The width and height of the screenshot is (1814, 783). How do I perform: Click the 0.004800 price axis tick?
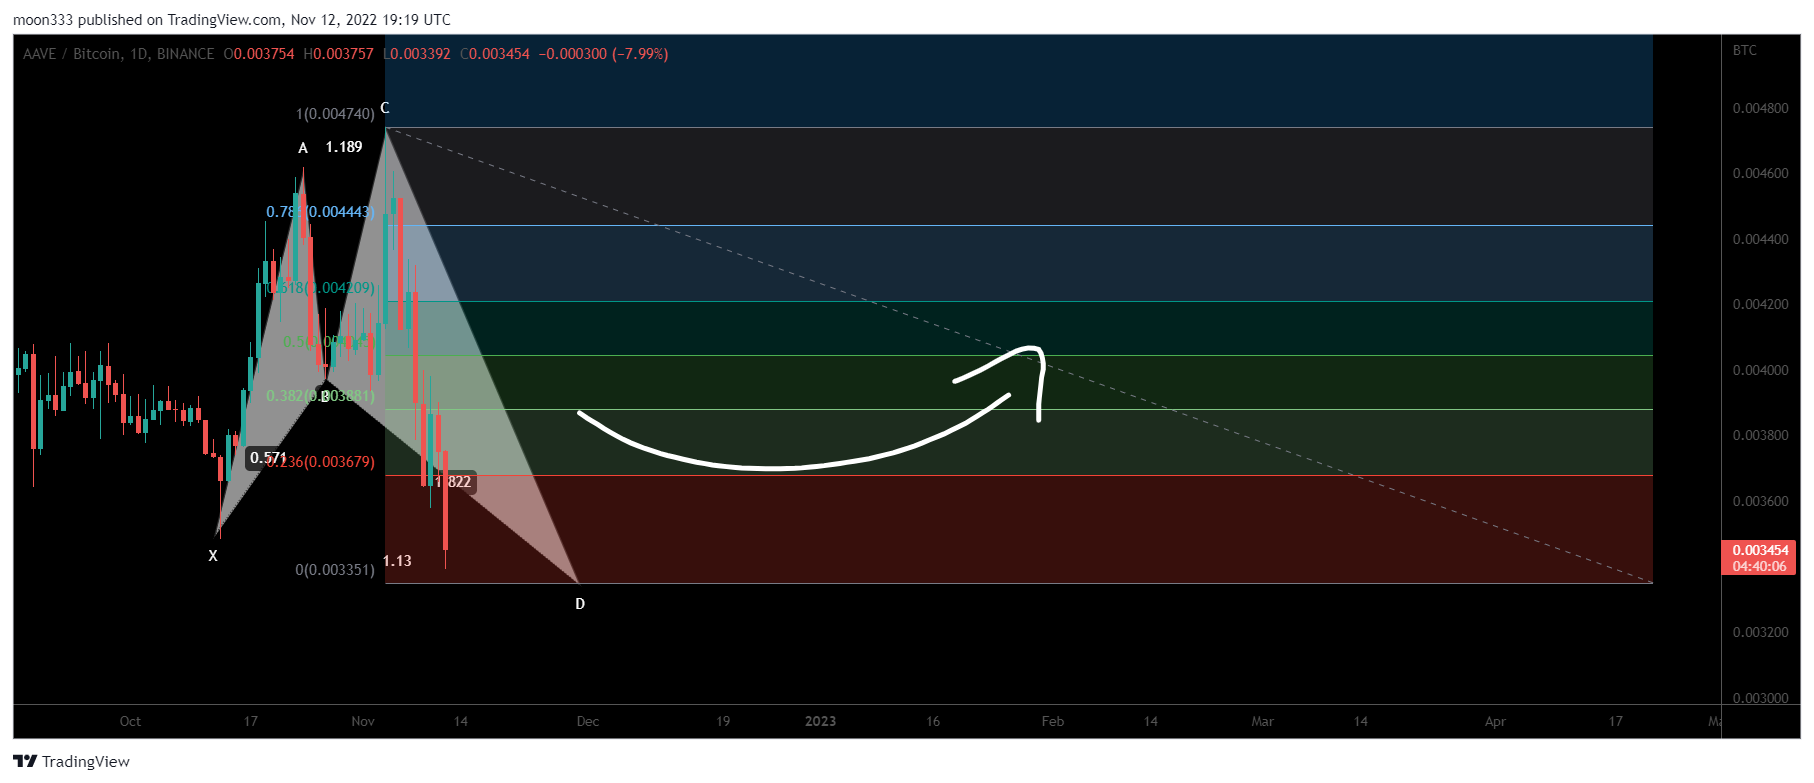point(1761,108)
